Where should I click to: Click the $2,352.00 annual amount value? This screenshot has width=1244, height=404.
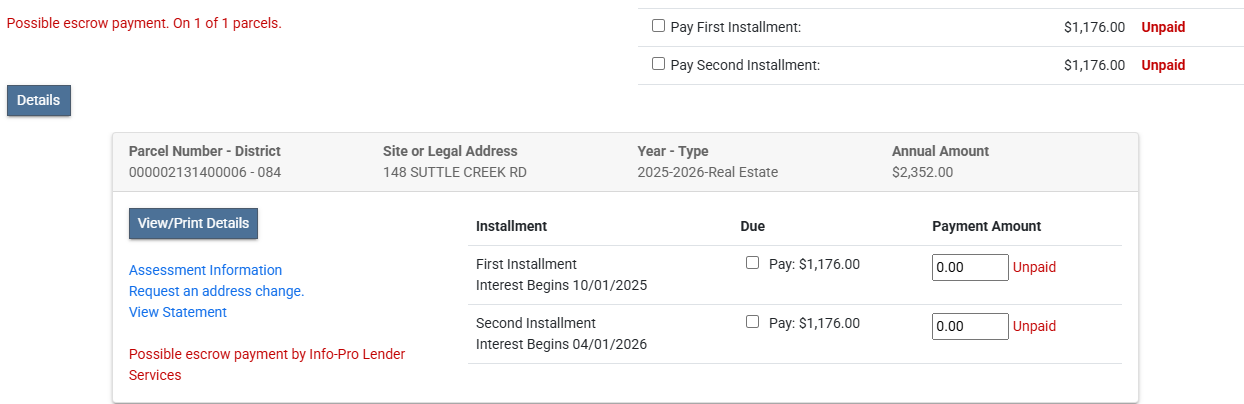tap(922, 172)
